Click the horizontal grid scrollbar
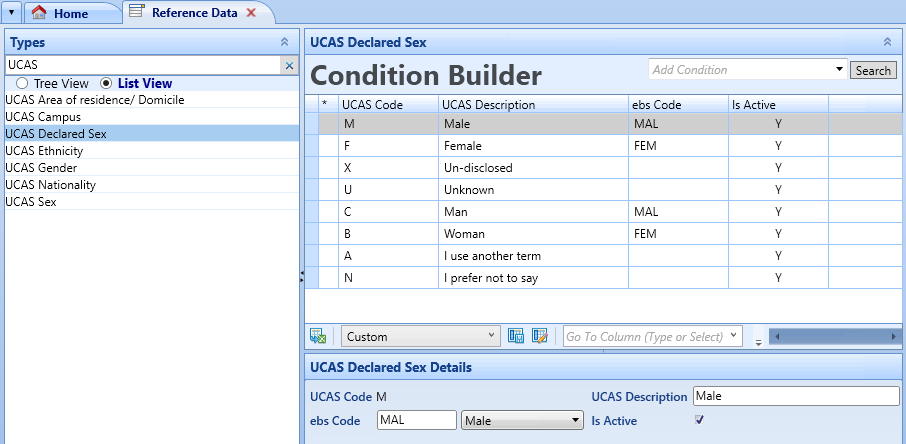The height and width of the screenshot is (444, 906). [x=835, y=336]
